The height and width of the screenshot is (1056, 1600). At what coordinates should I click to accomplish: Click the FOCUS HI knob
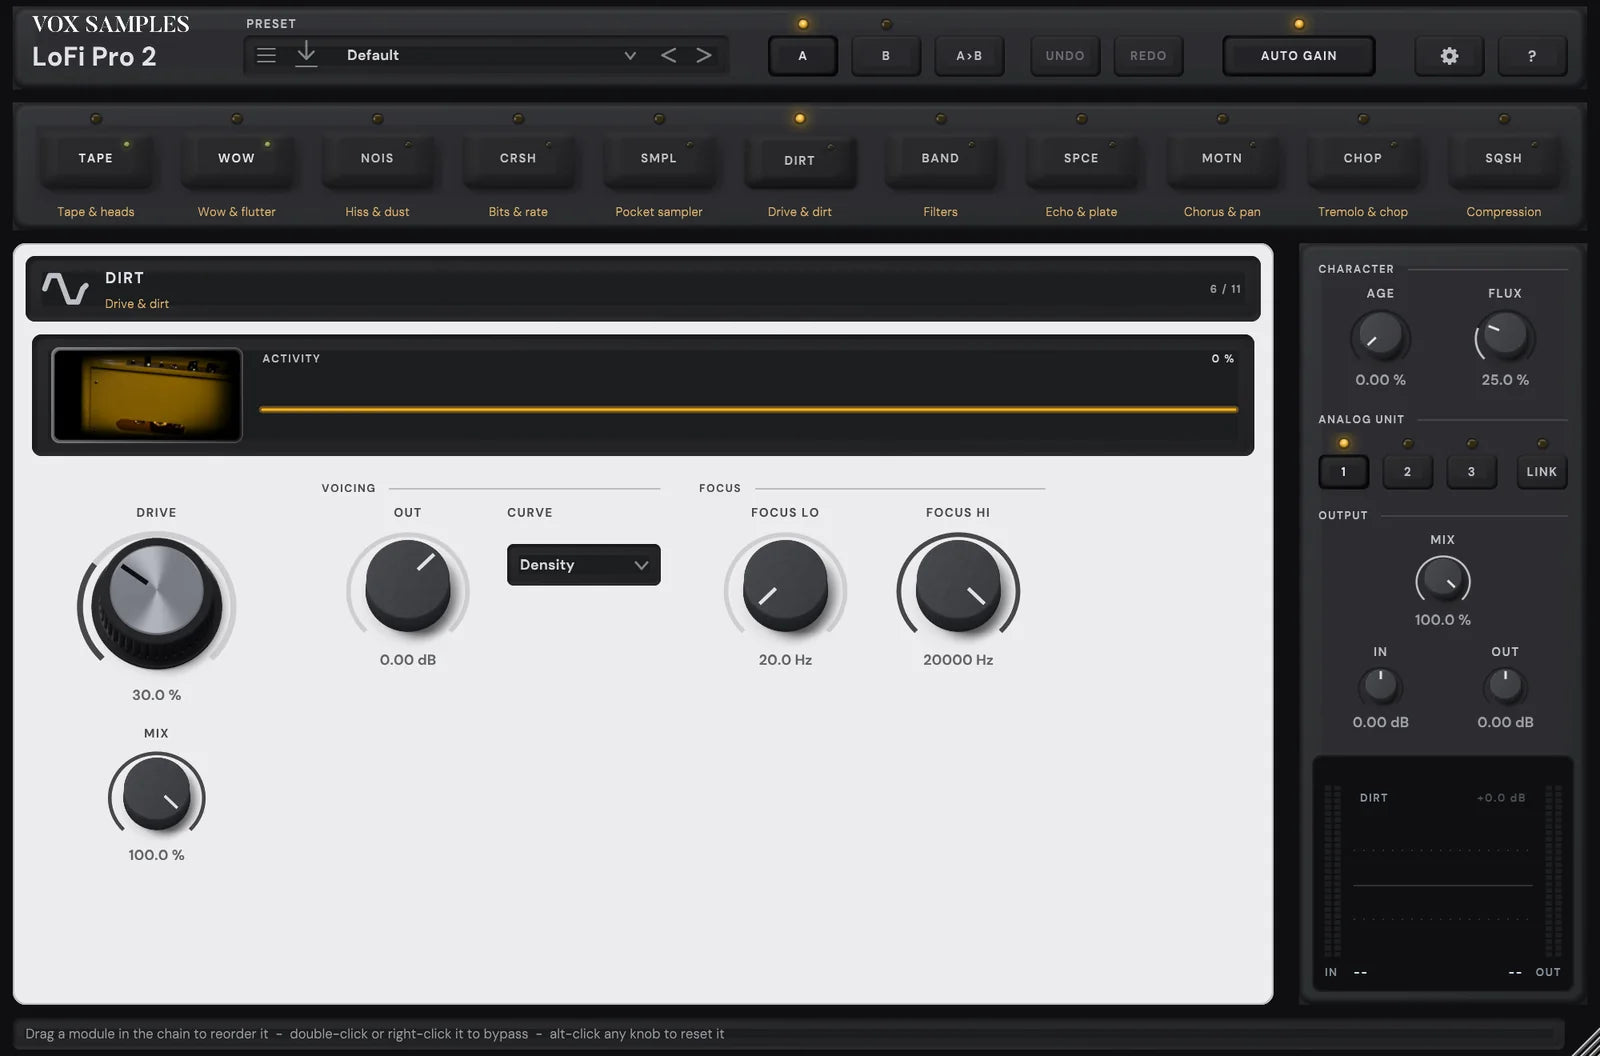click(x=958, y=586)
